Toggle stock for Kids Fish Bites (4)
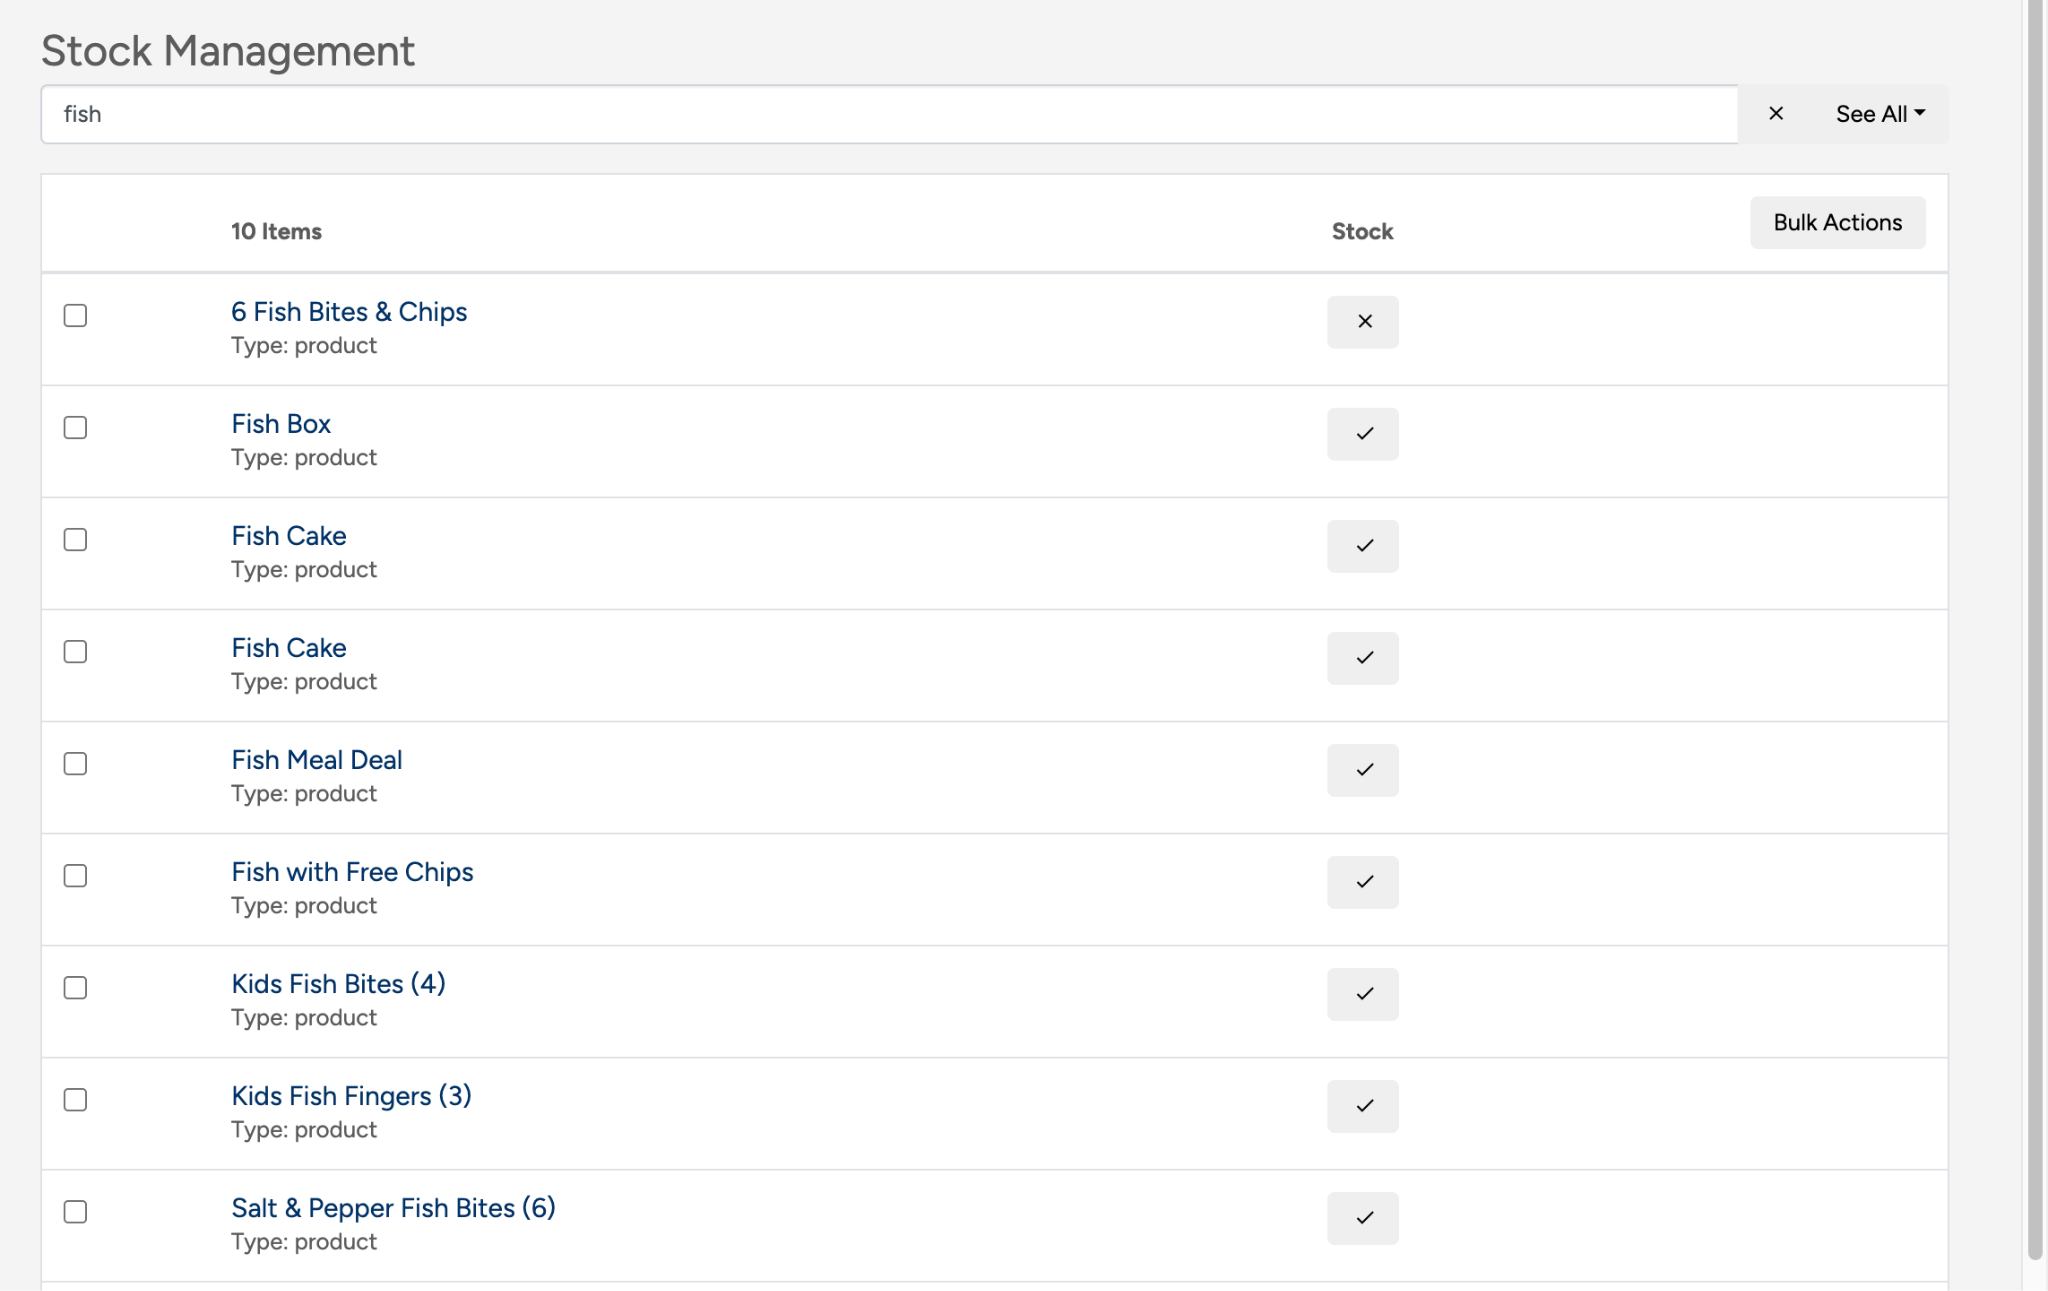 (1362, 994)
